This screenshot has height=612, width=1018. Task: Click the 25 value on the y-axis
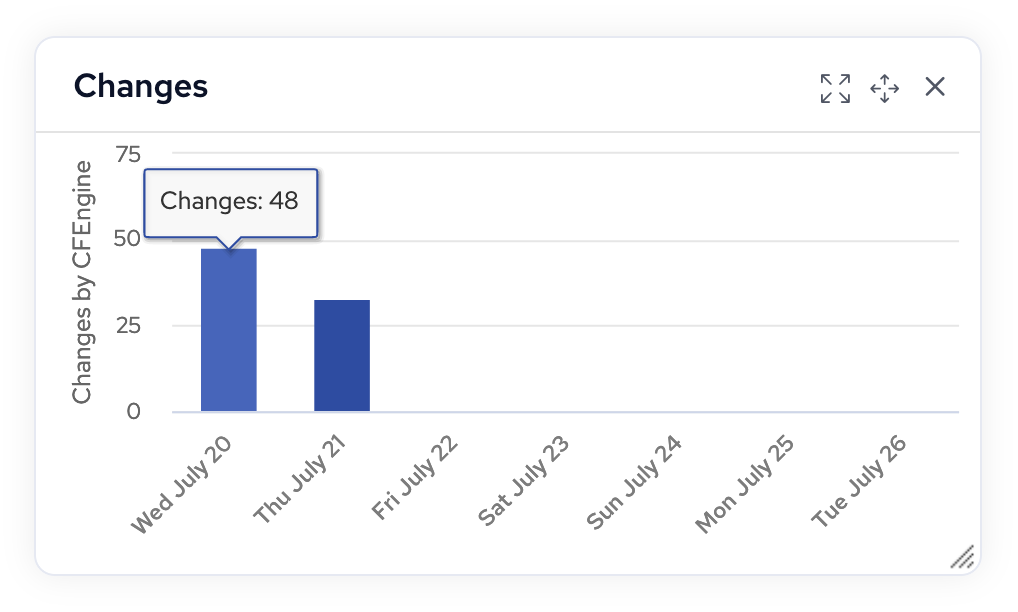pyautogui.click(x=126, y=325)
